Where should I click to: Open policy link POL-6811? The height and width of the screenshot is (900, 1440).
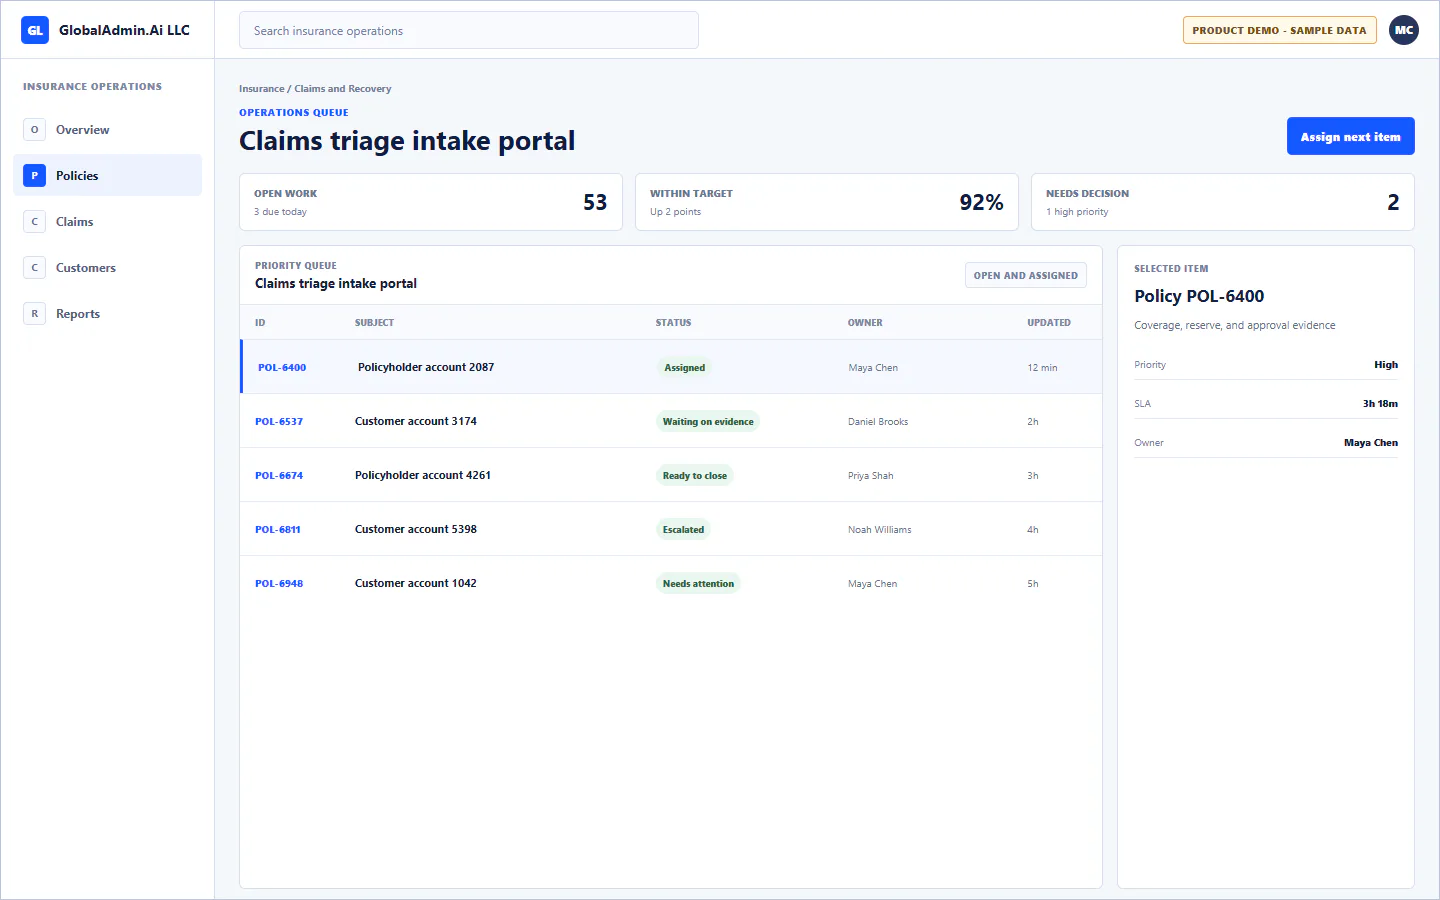(278, 530)
